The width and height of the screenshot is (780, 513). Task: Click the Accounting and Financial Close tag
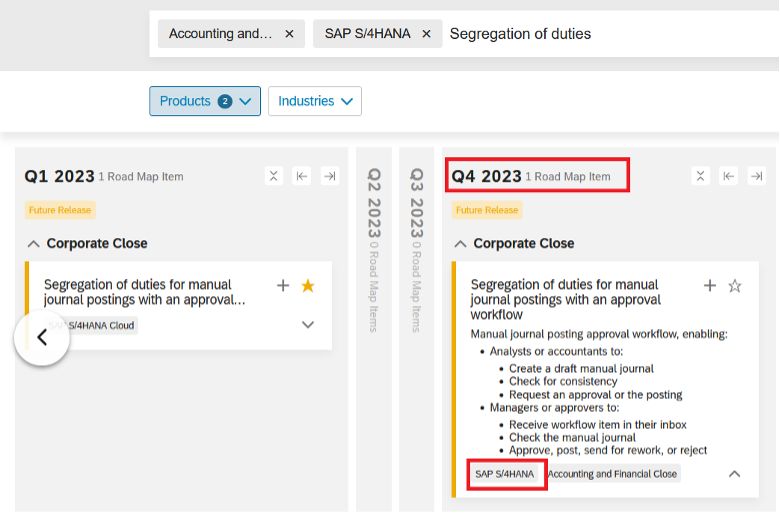pyautogui.click(x=612, y=474)
